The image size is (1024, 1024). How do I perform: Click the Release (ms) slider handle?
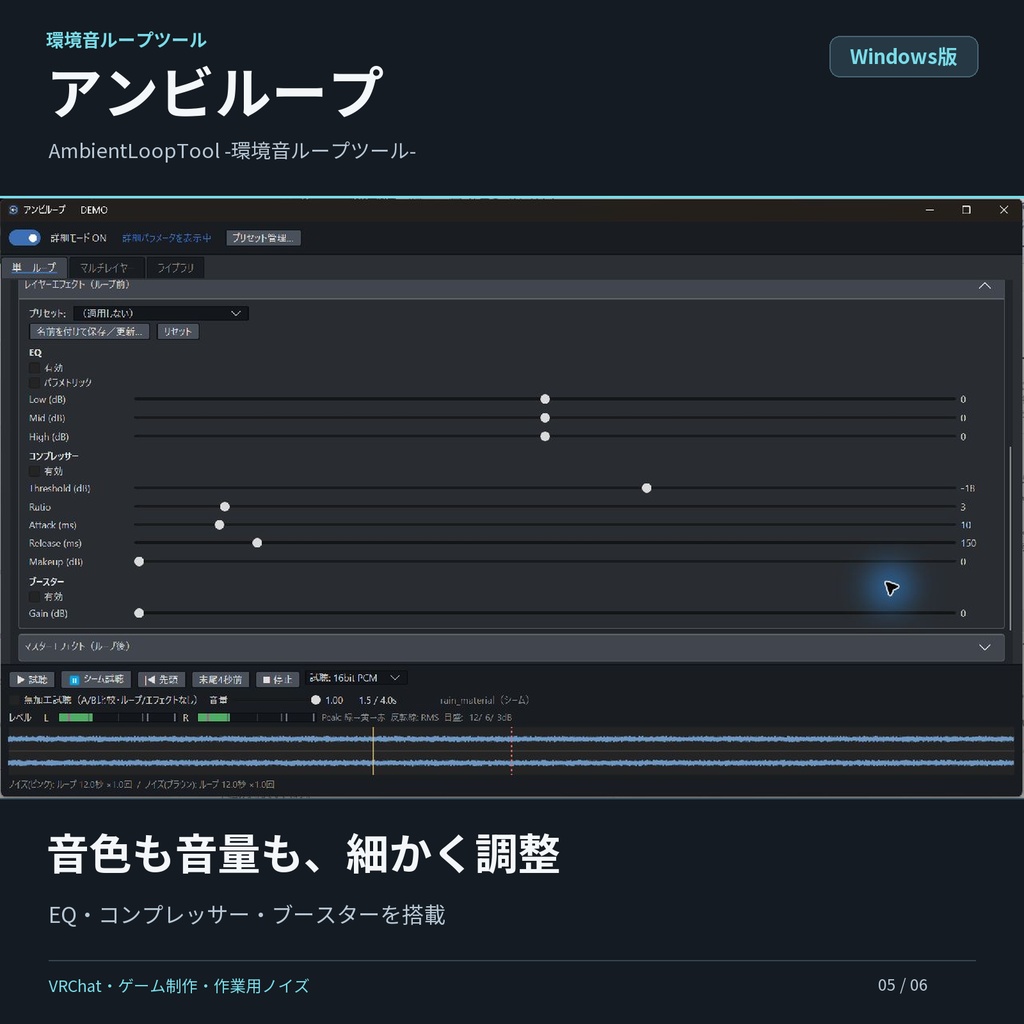[x=257, y=543]
